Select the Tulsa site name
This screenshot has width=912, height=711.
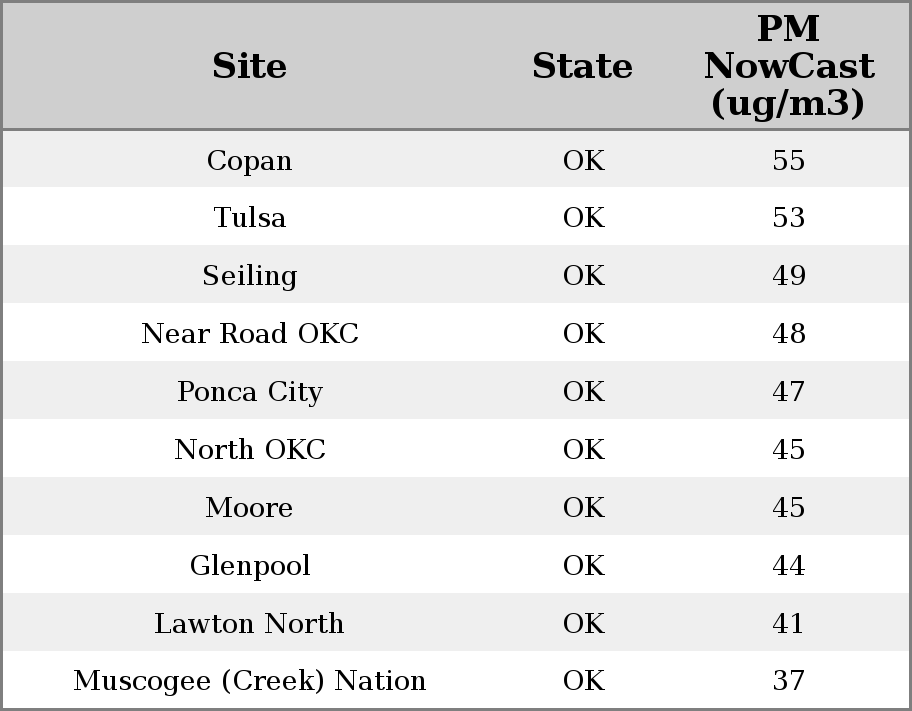click(249, 218)
